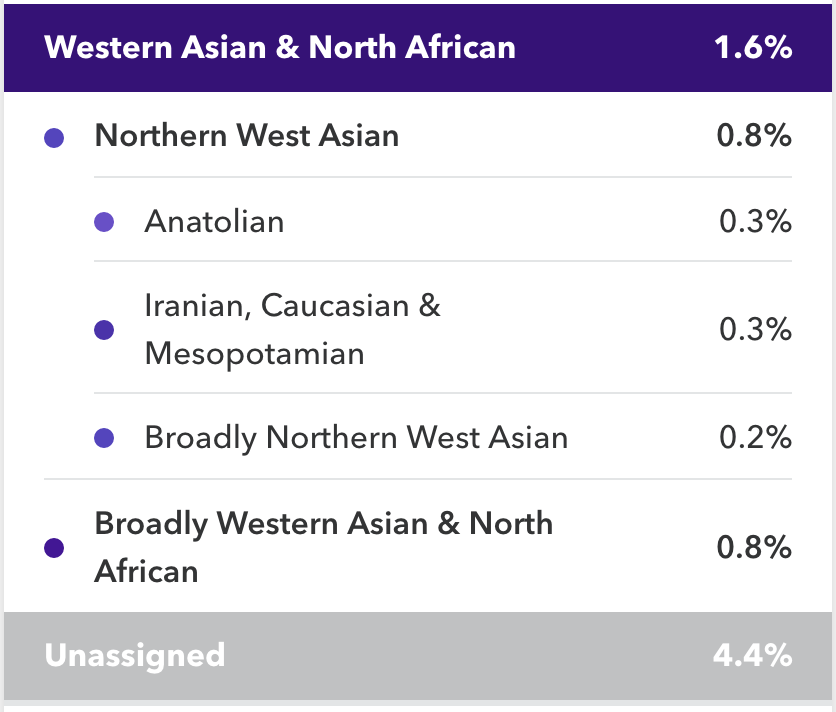Click the 0.3% next to Iranian, Caucasian
The width and height of the screenshot is (836, 712).
pos(755,329)
